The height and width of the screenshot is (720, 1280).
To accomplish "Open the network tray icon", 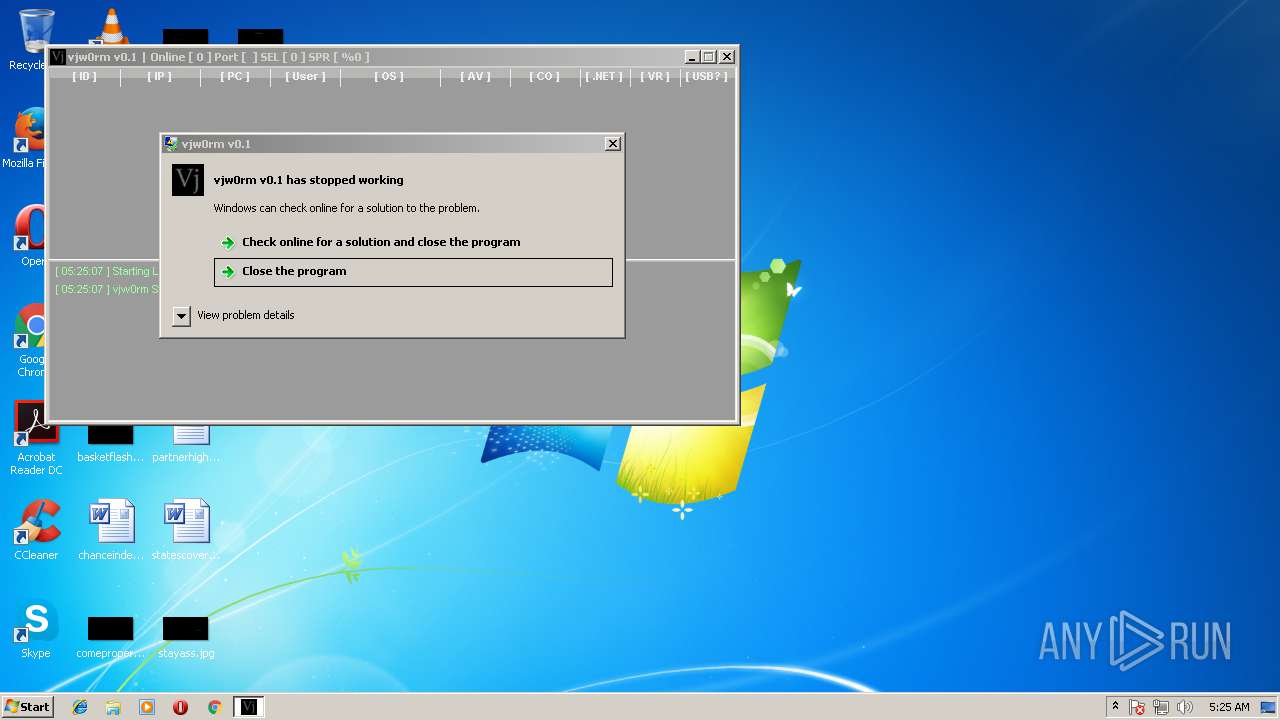I will 1162,707.
